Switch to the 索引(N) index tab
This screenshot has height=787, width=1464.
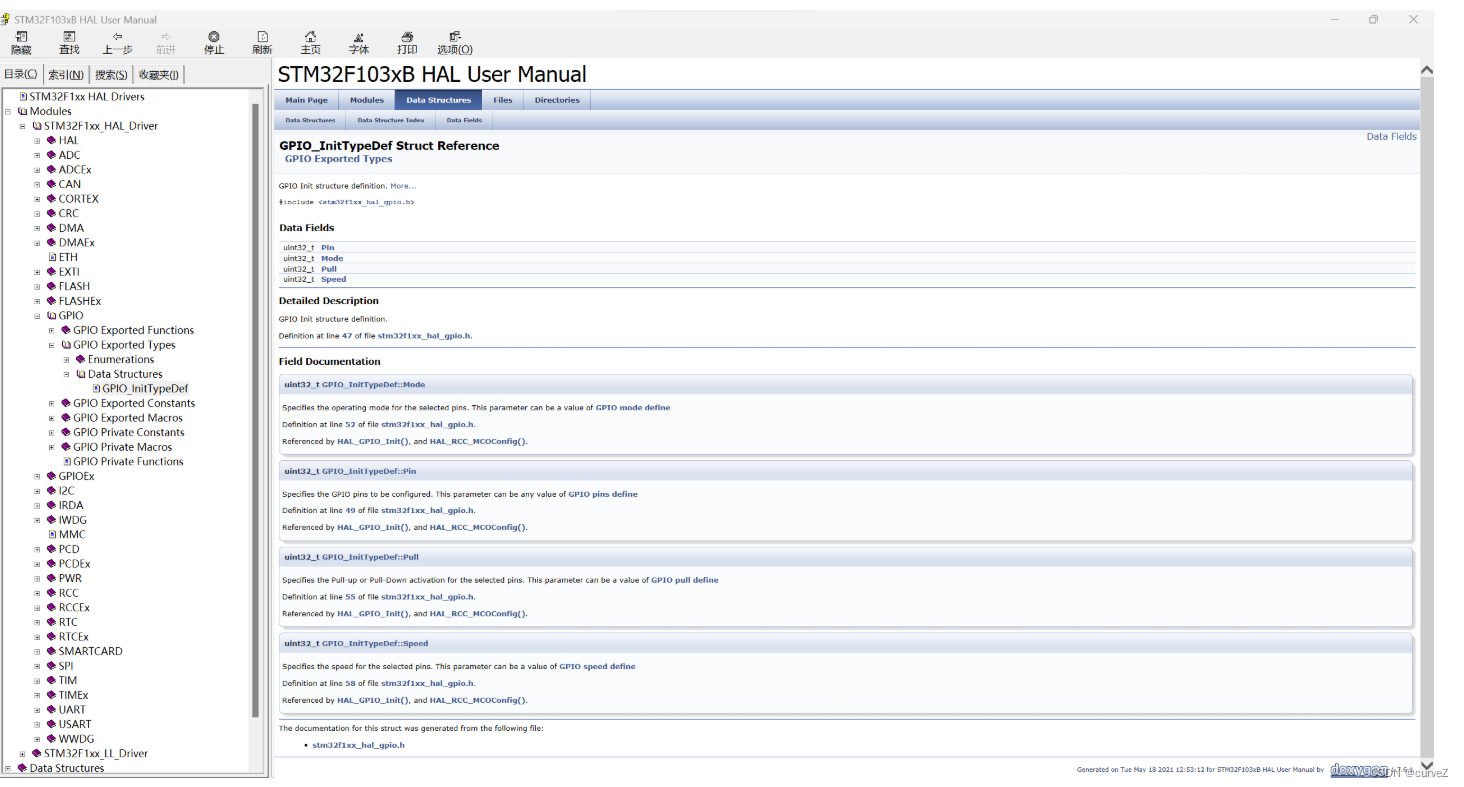[66, 75]
